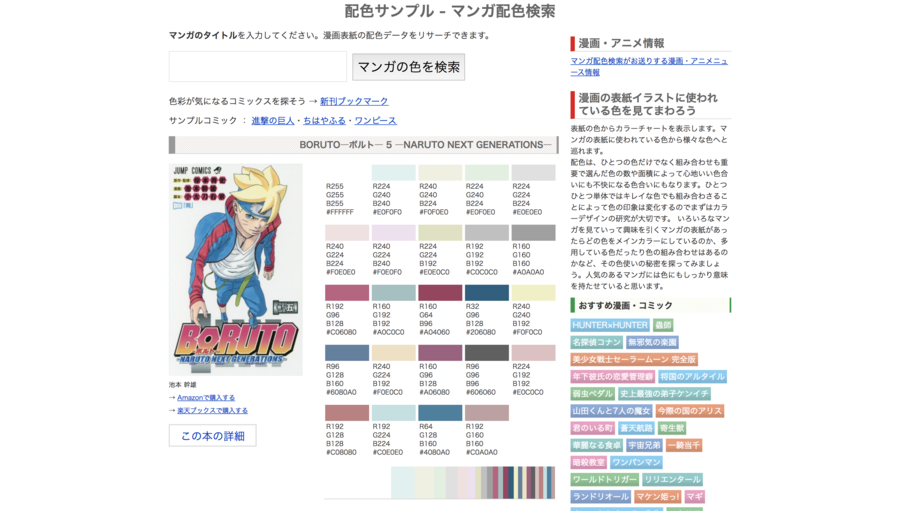Image resolution: width=900 pixels, height=511 pixels.
Task: Open the 寄生獣 tag
Action: 672,428
